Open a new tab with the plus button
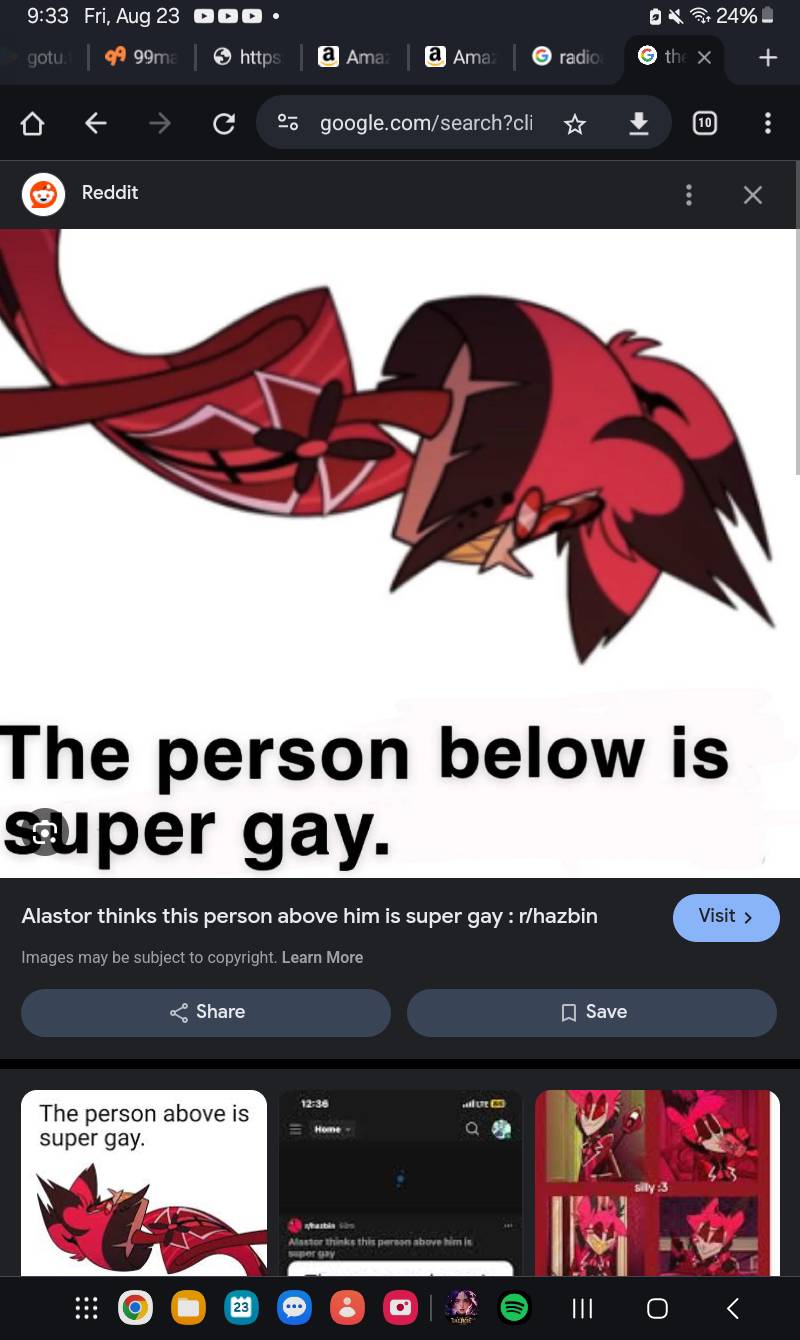Screen dimensions: 800x1340 [x=767, y=57]
